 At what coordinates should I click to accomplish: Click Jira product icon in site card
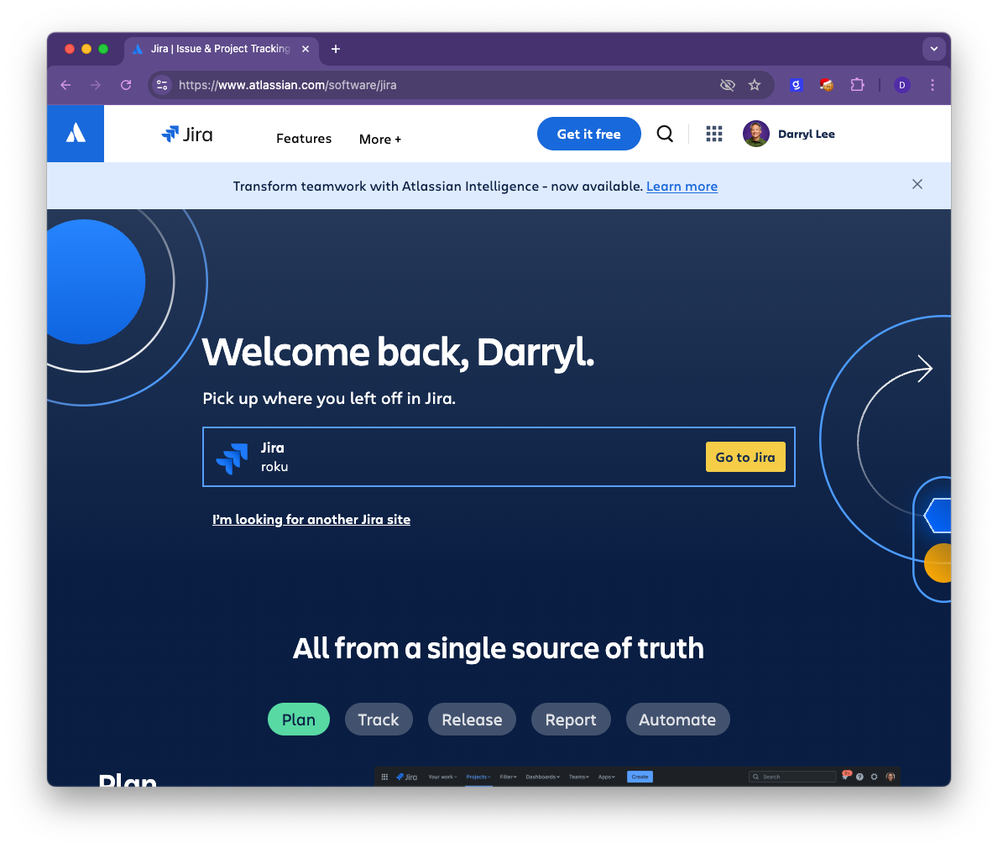(x=232, y=458)
